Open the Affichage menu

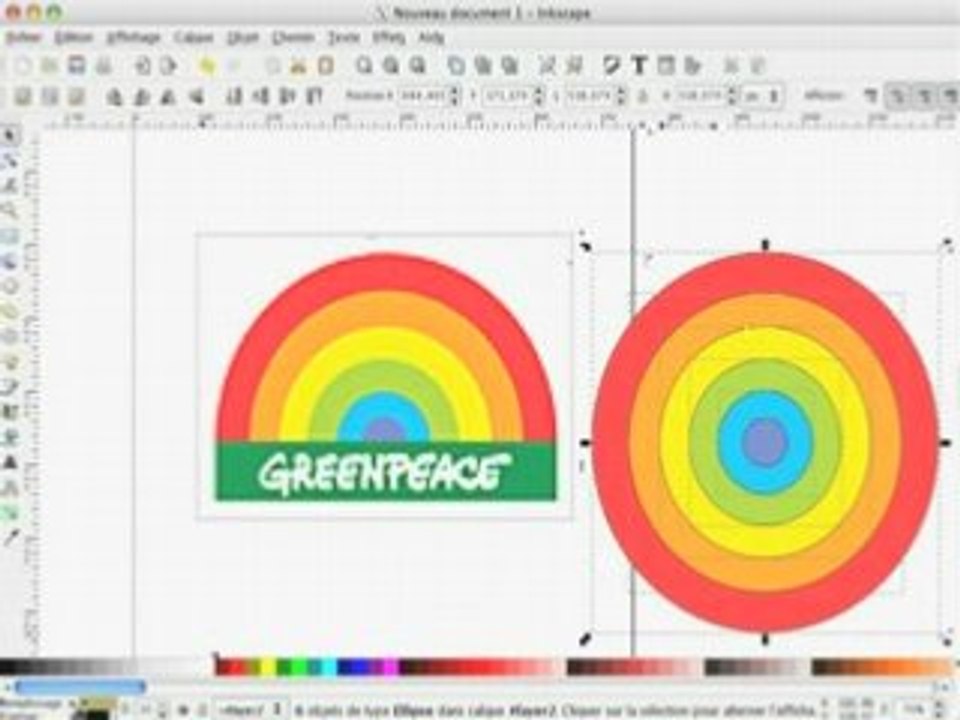(x=133, y=37)
